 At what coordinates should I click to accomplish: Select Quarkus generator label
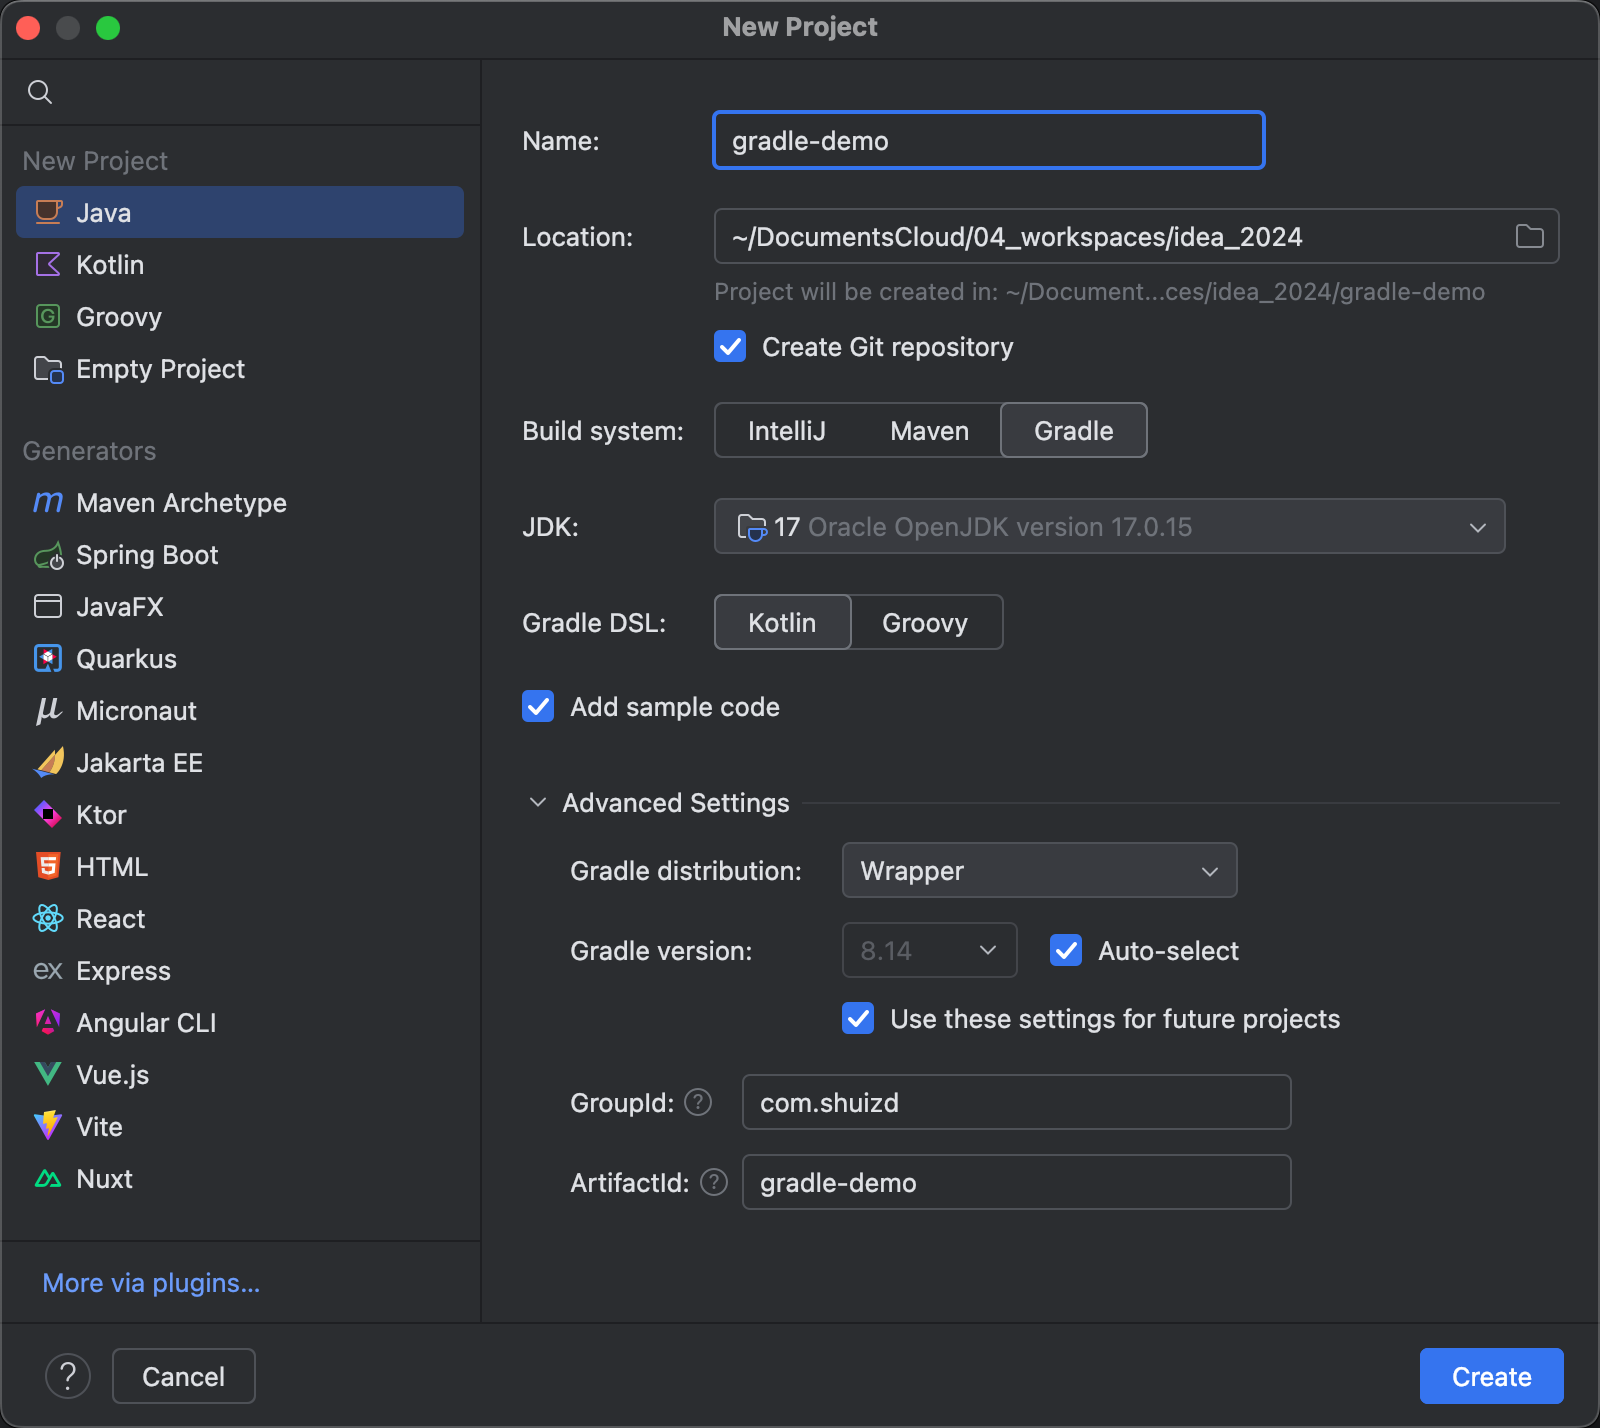[x=126, y=658]
